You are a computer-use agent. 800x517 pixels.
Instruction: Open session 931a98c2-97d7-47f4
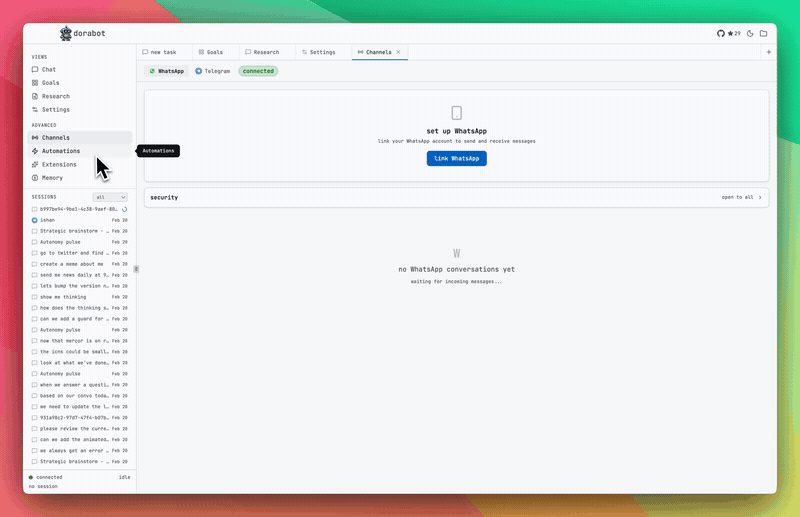click(x=80, y=418)
